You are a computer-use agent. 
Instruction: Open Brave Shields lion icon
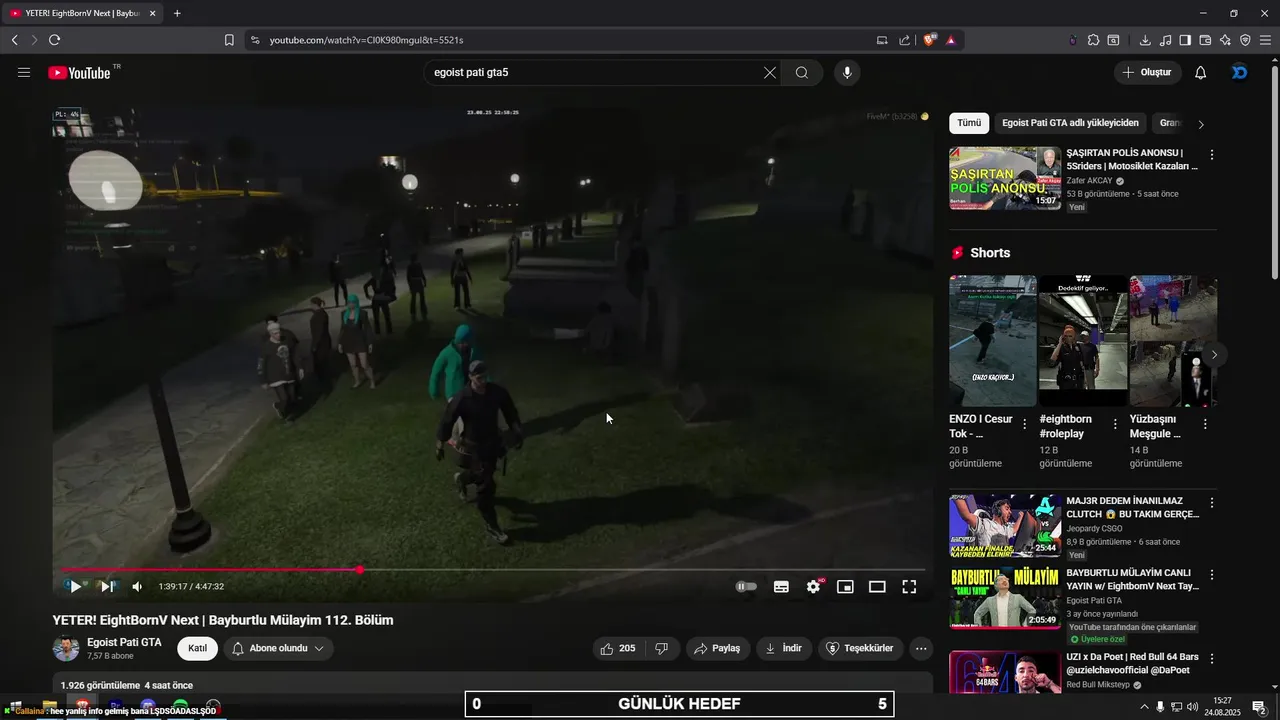coord(930,40)
